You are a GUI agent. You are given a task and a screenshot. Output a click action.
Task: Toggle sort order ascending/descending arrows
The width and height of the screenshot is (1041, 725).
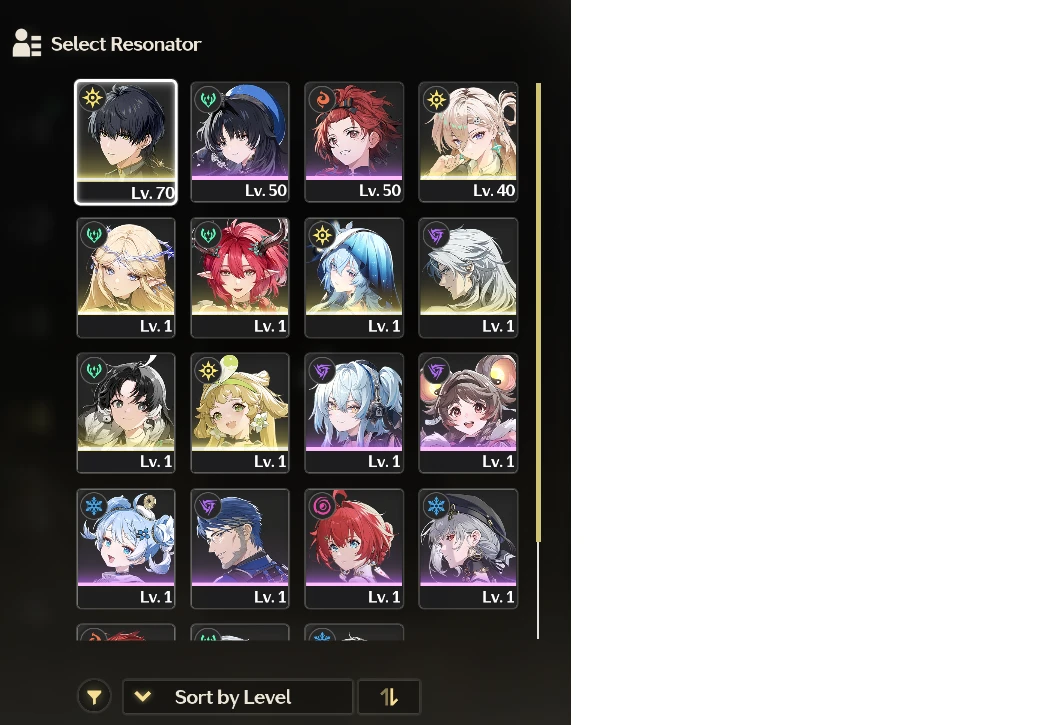[x=389, y=696]
